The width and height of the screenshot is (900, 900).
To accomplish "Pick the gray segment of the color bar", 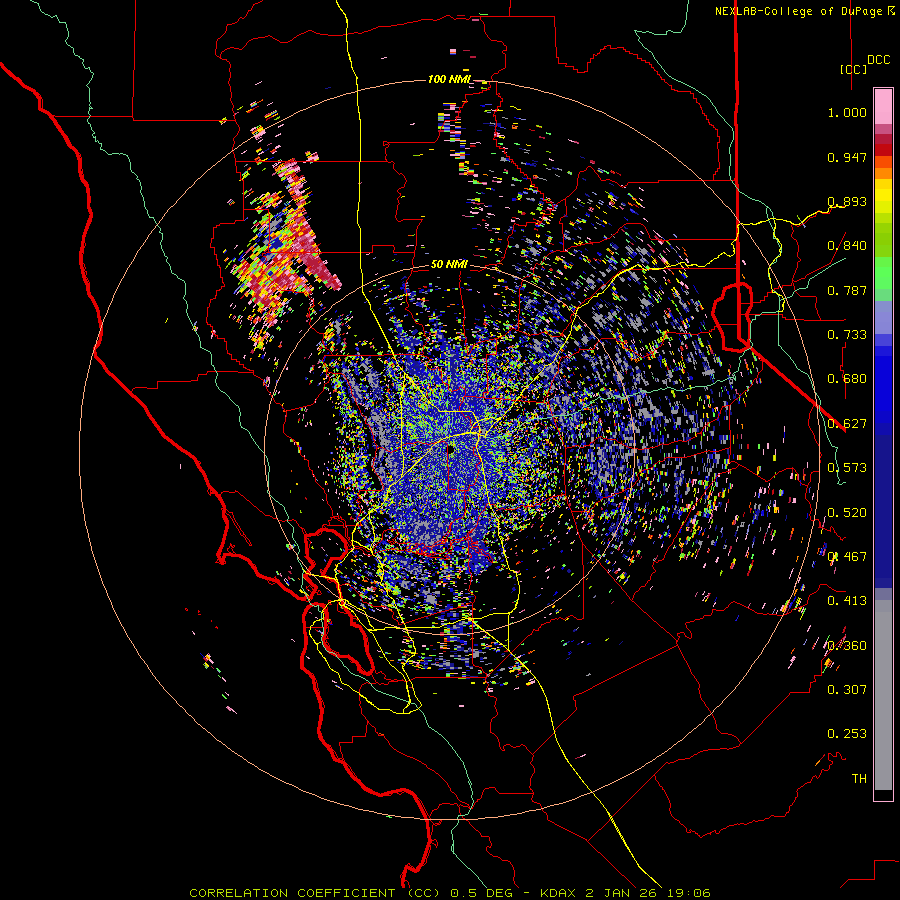I will coord(883,695).
